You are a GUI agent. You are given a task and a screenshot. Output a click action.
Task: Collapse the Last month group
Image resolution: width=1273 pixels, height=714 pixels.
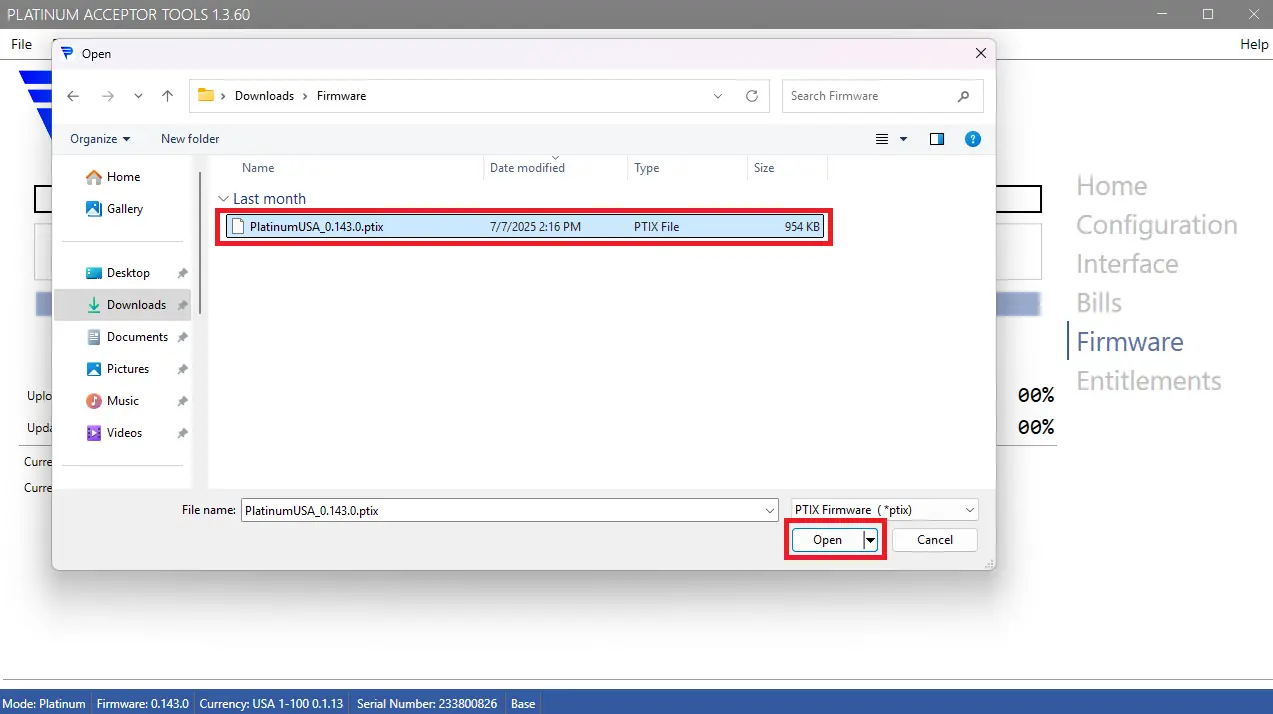(224, 199)
